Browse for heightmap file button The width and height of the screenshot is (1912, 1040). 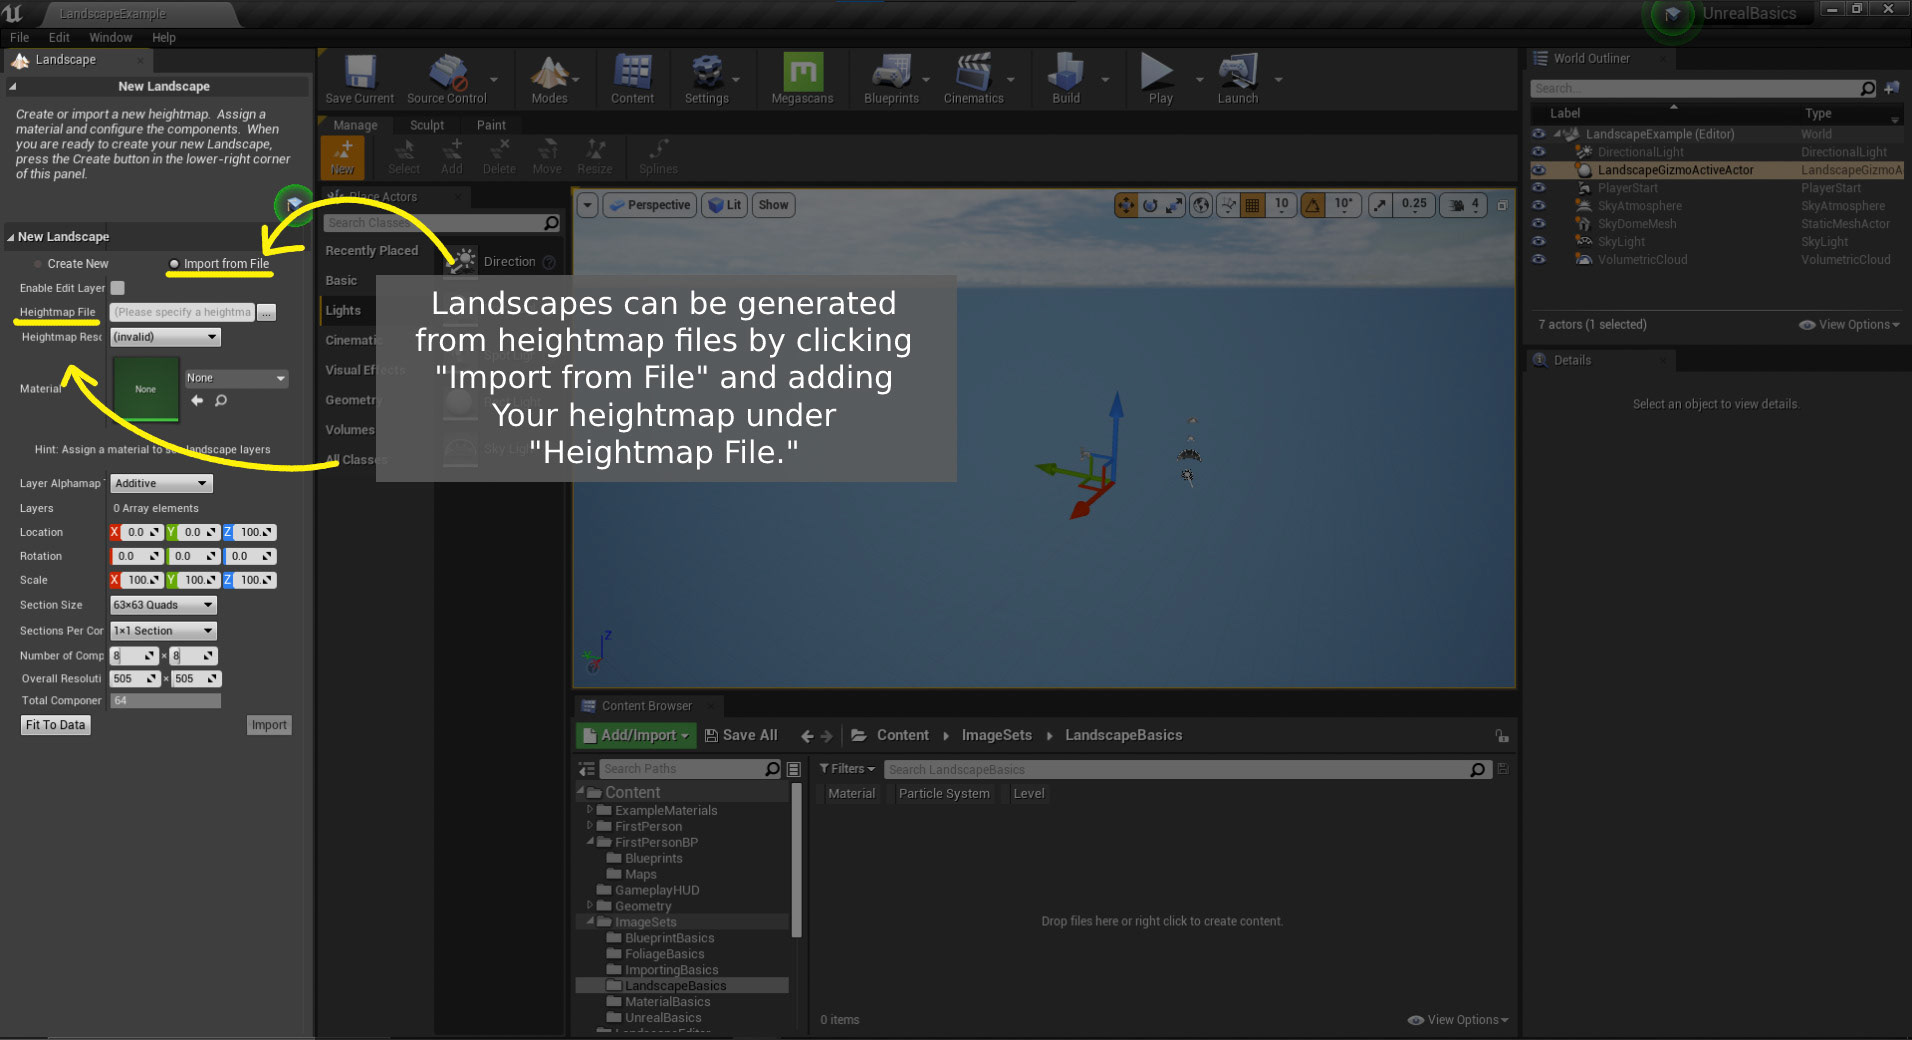[266, 312]
